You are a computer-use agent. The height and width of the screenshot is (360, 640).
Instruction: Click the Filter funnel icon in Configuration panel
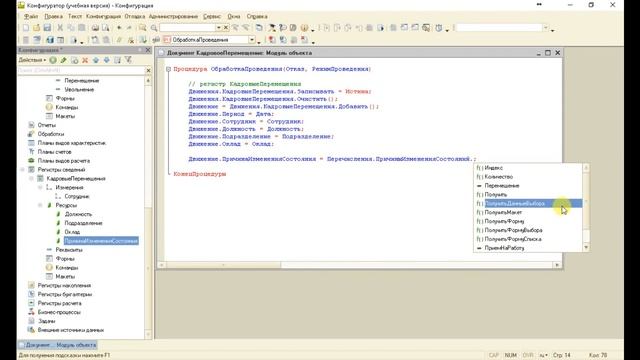128,60
